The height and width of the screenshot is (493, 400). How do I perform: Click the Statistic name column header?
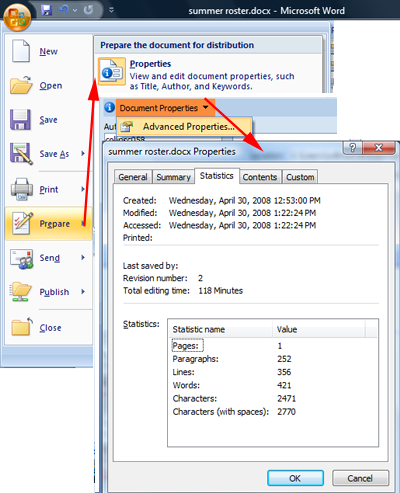(220, 329)
